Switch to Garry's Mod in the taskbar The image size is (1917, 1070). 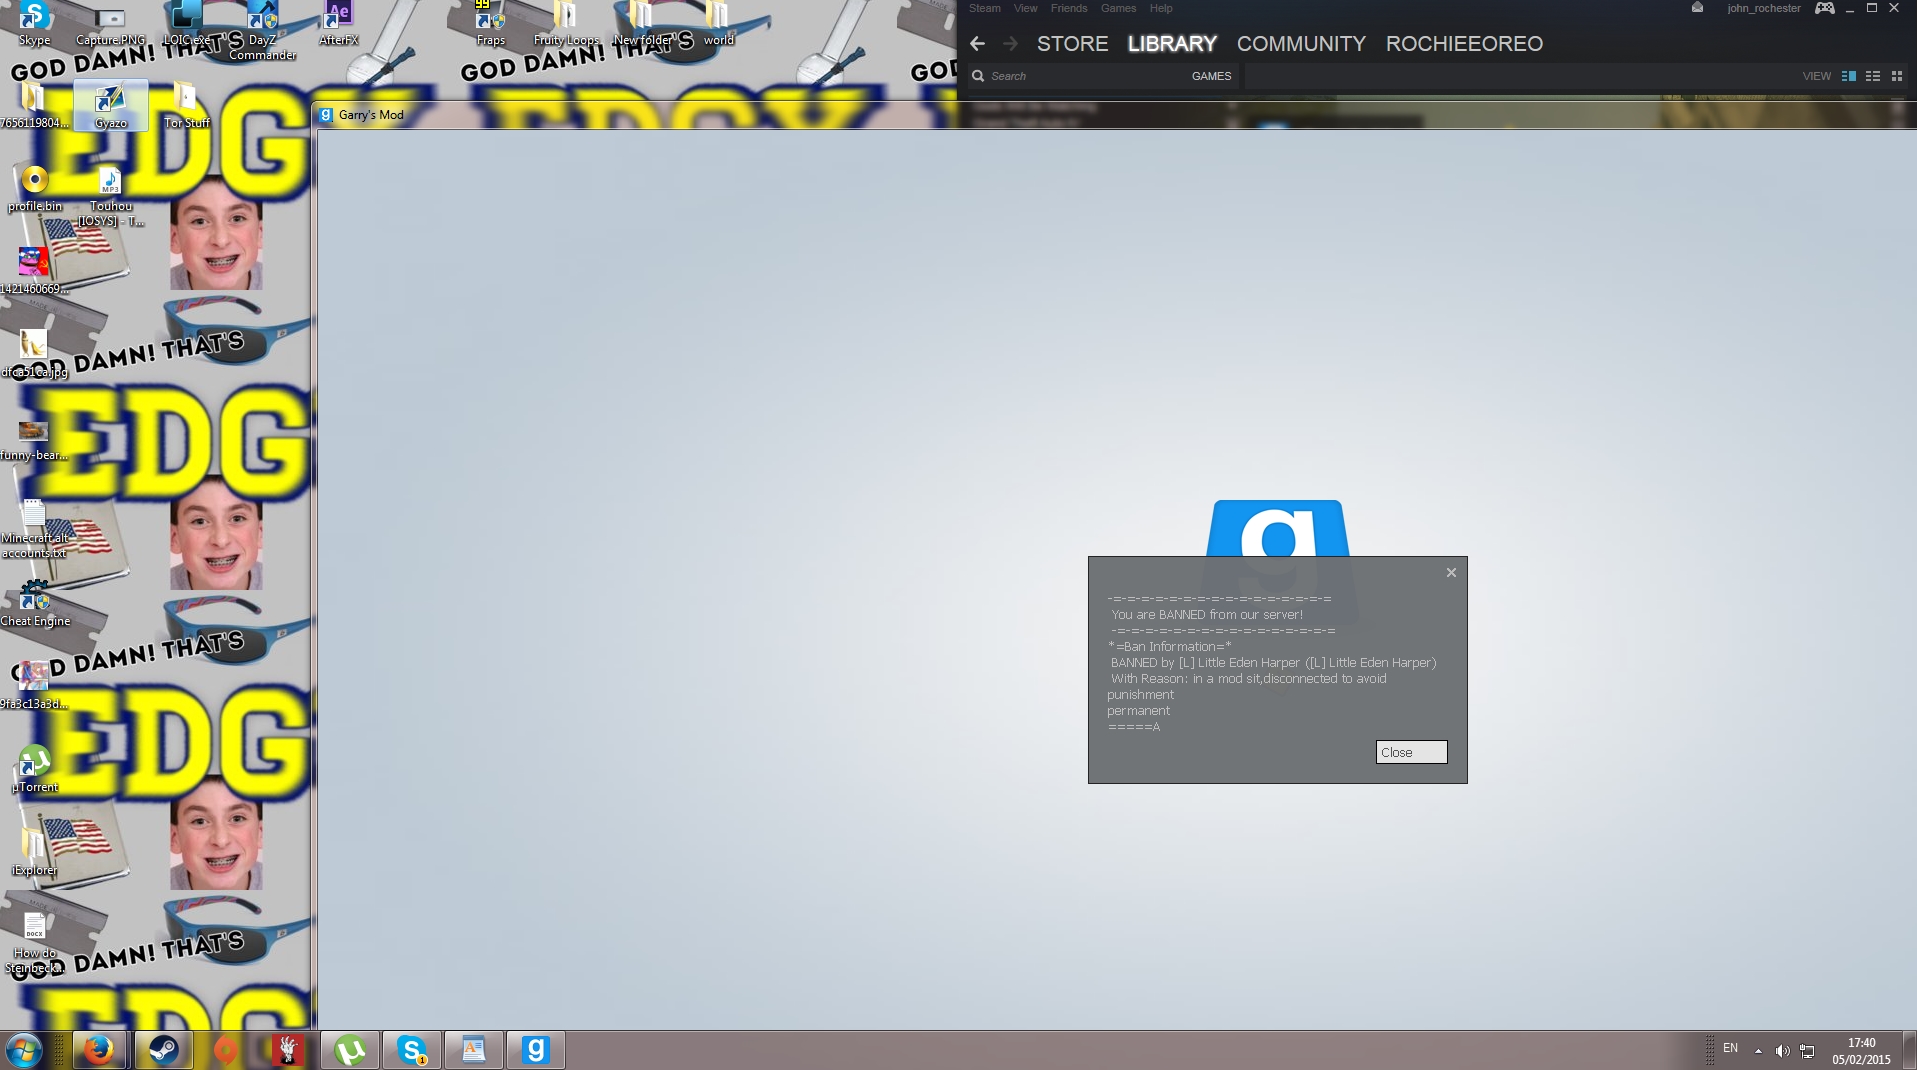536,1051
